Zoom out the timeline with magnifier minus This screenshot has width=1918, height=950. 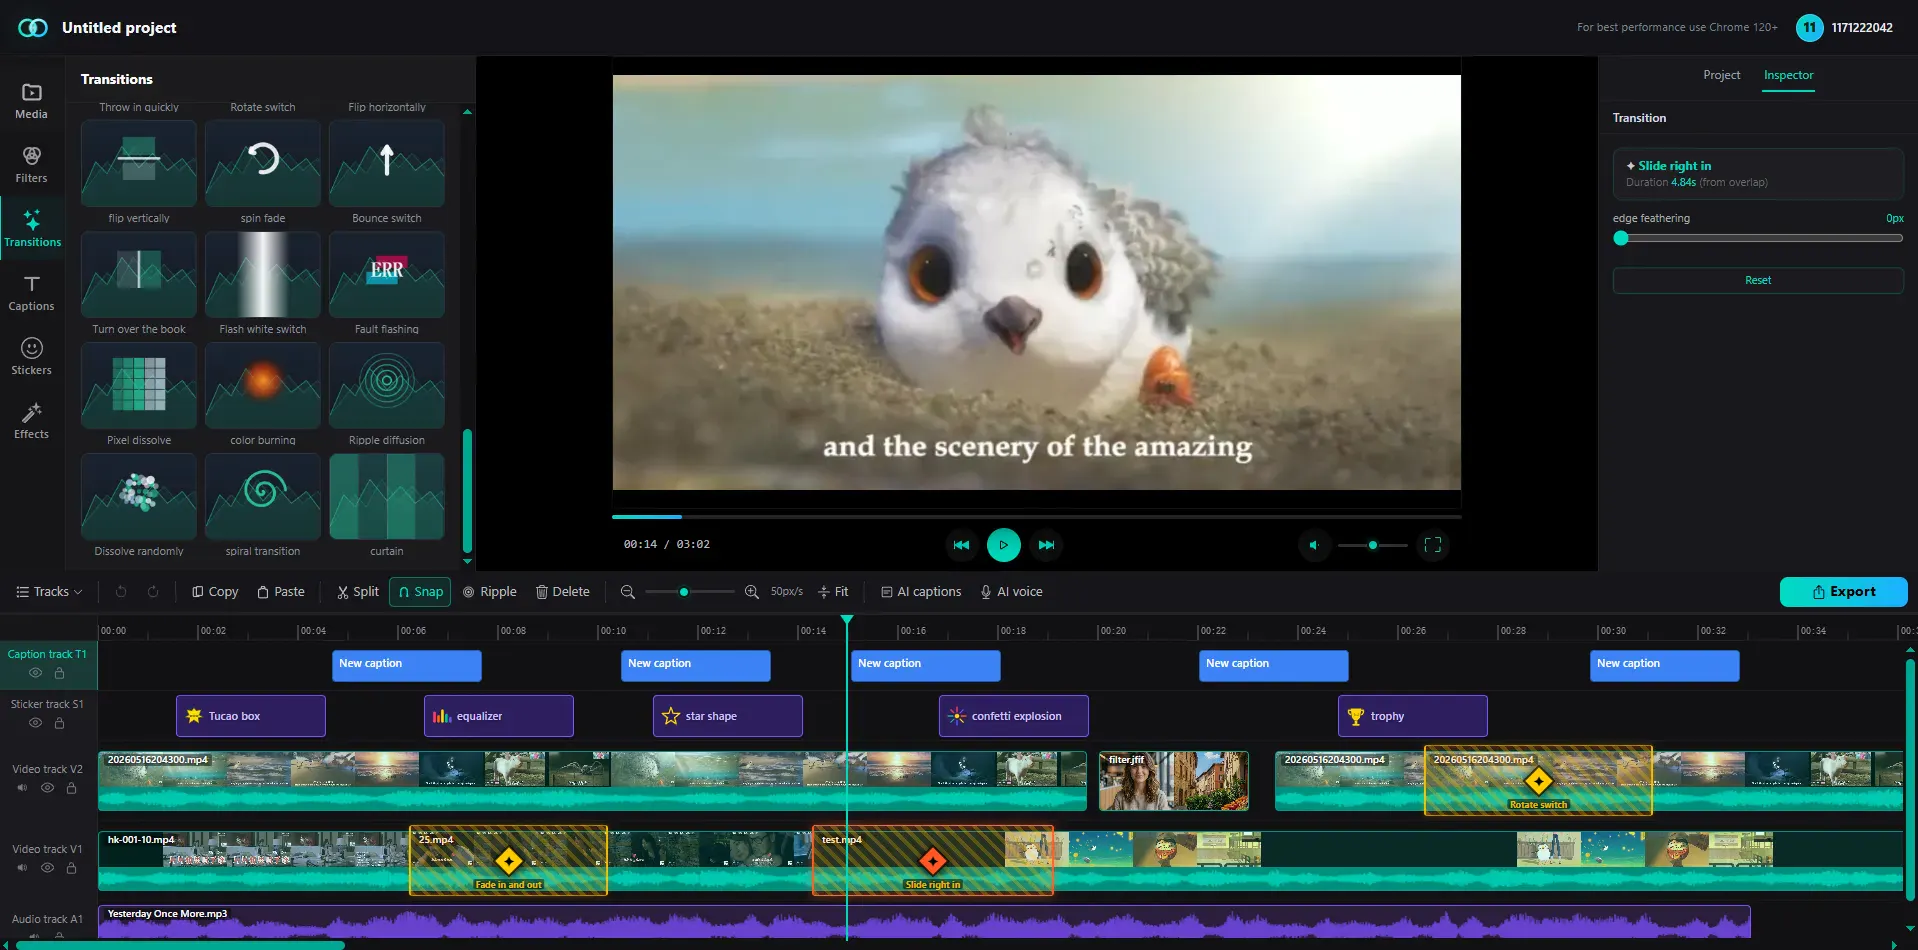(628, 592)
